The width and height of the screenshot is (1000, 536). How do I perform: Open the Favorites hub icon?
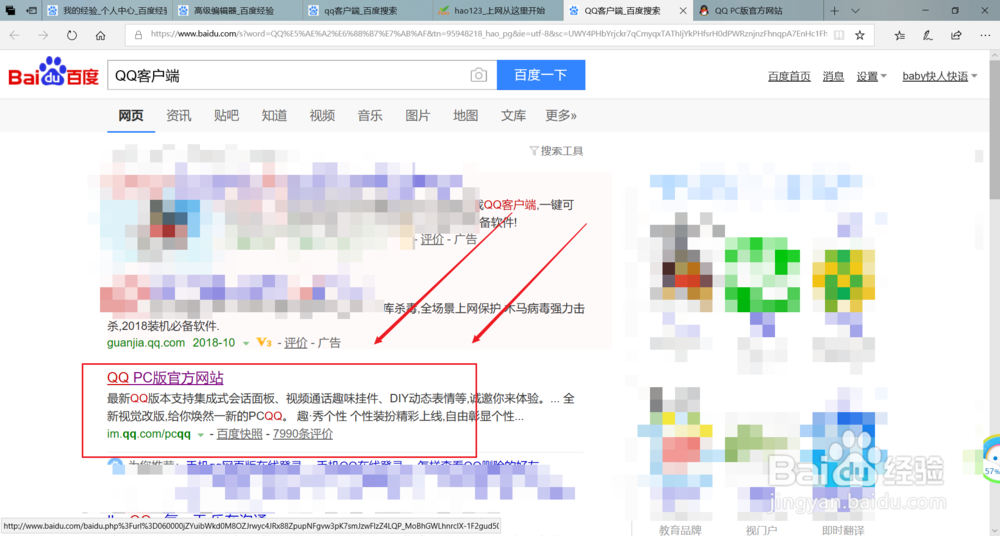click(x=899, y=35)
